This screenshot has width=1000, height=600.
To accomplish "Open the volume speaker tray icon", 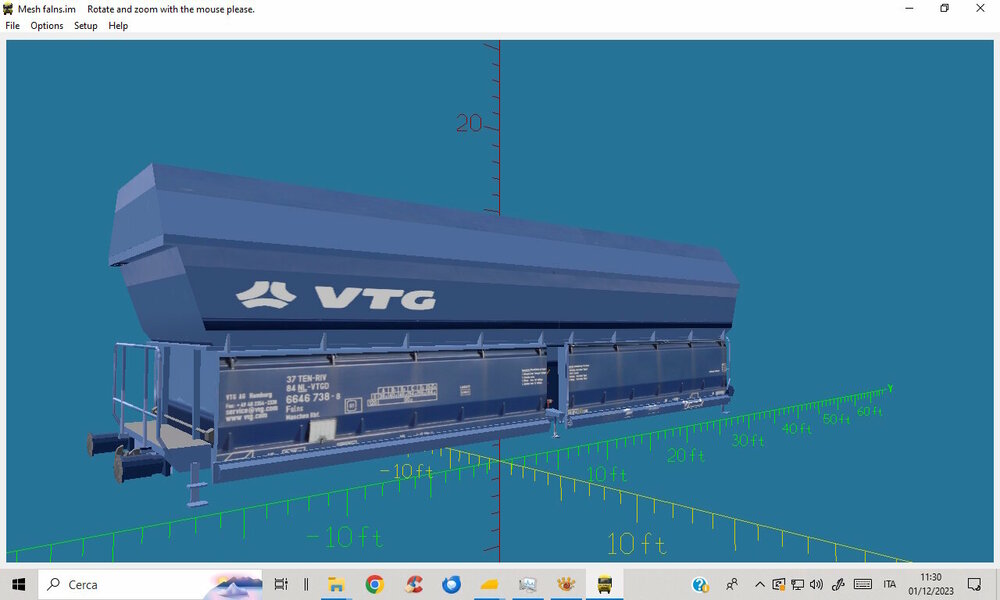I will [x=816, y=584].
